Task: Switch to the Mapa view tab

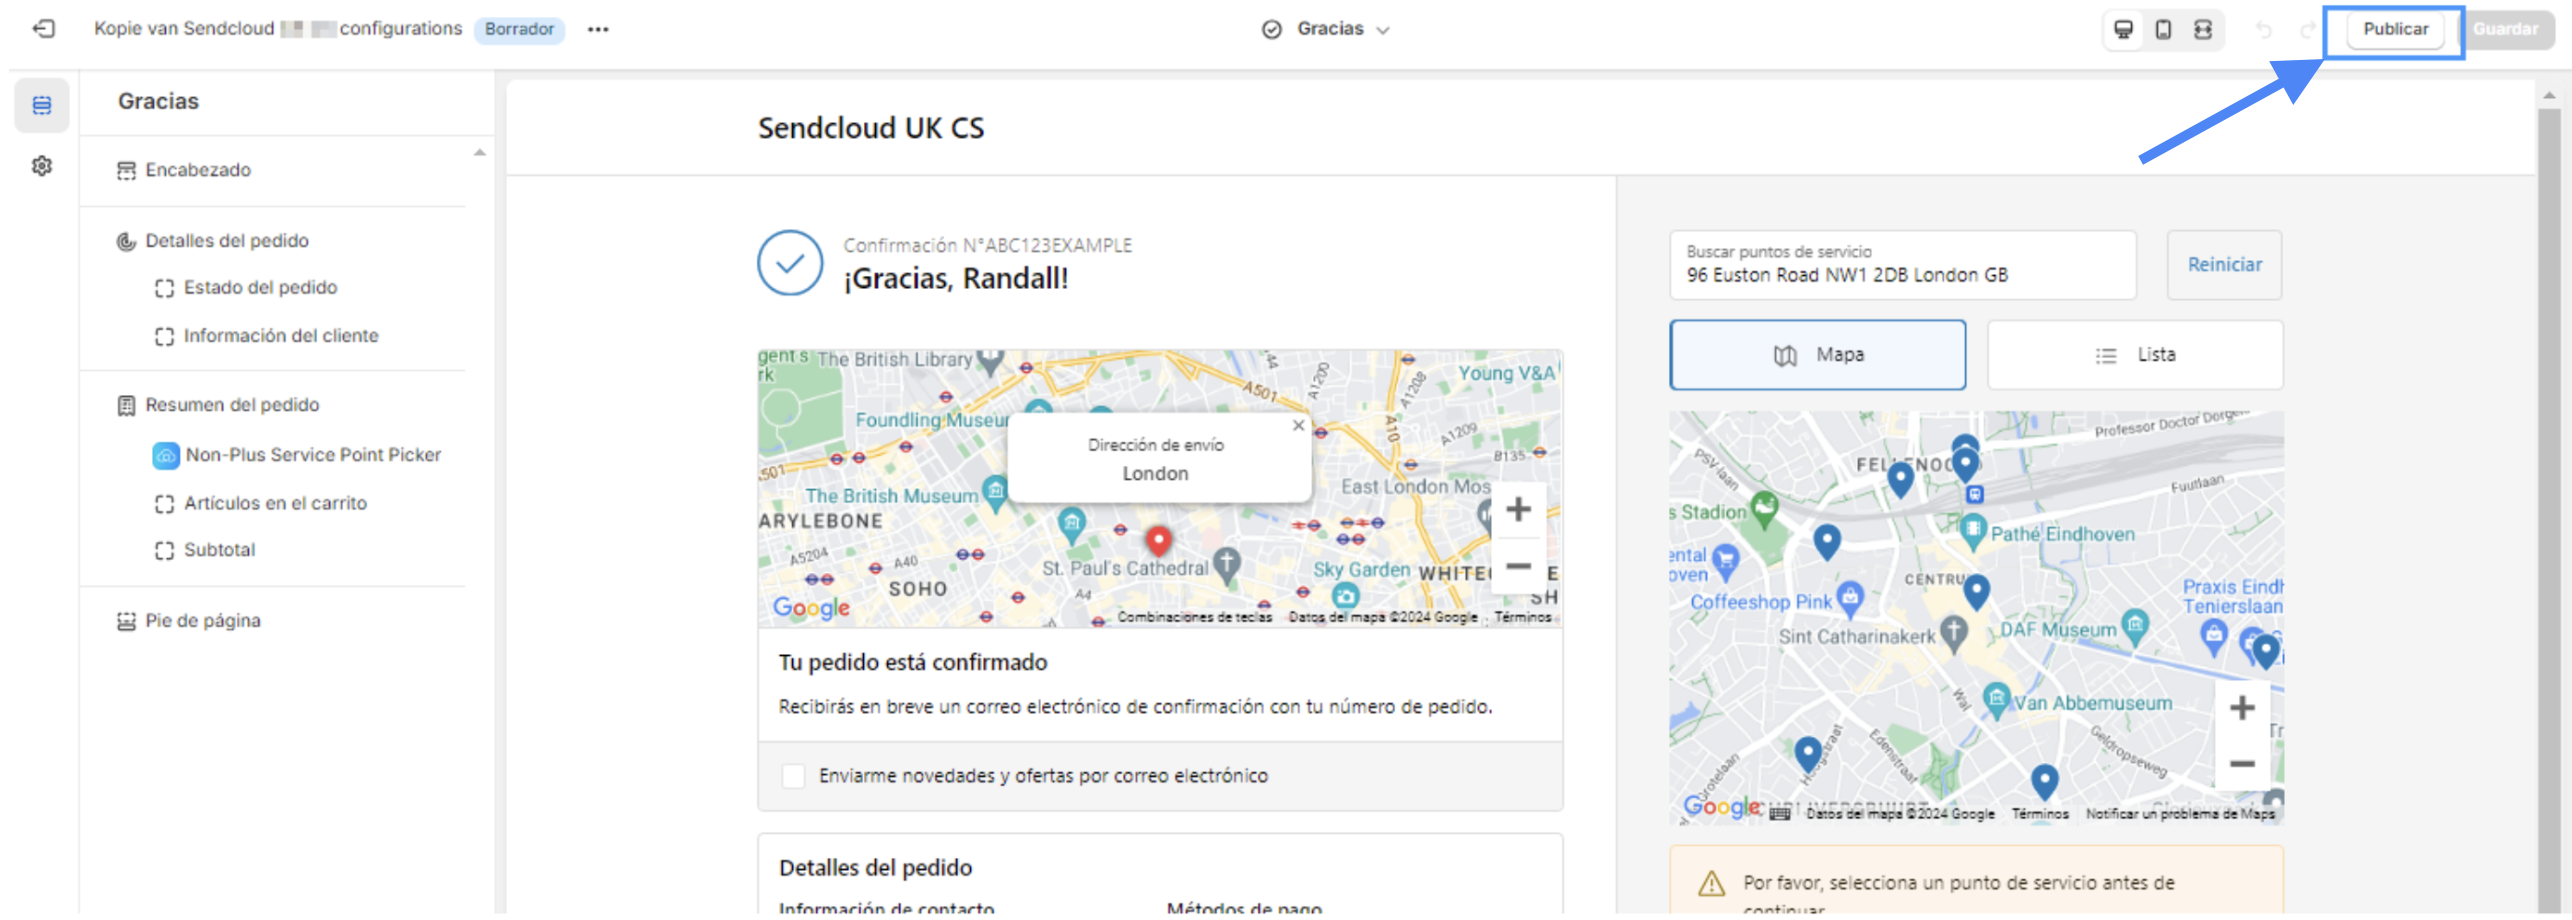Action: 1817,355
